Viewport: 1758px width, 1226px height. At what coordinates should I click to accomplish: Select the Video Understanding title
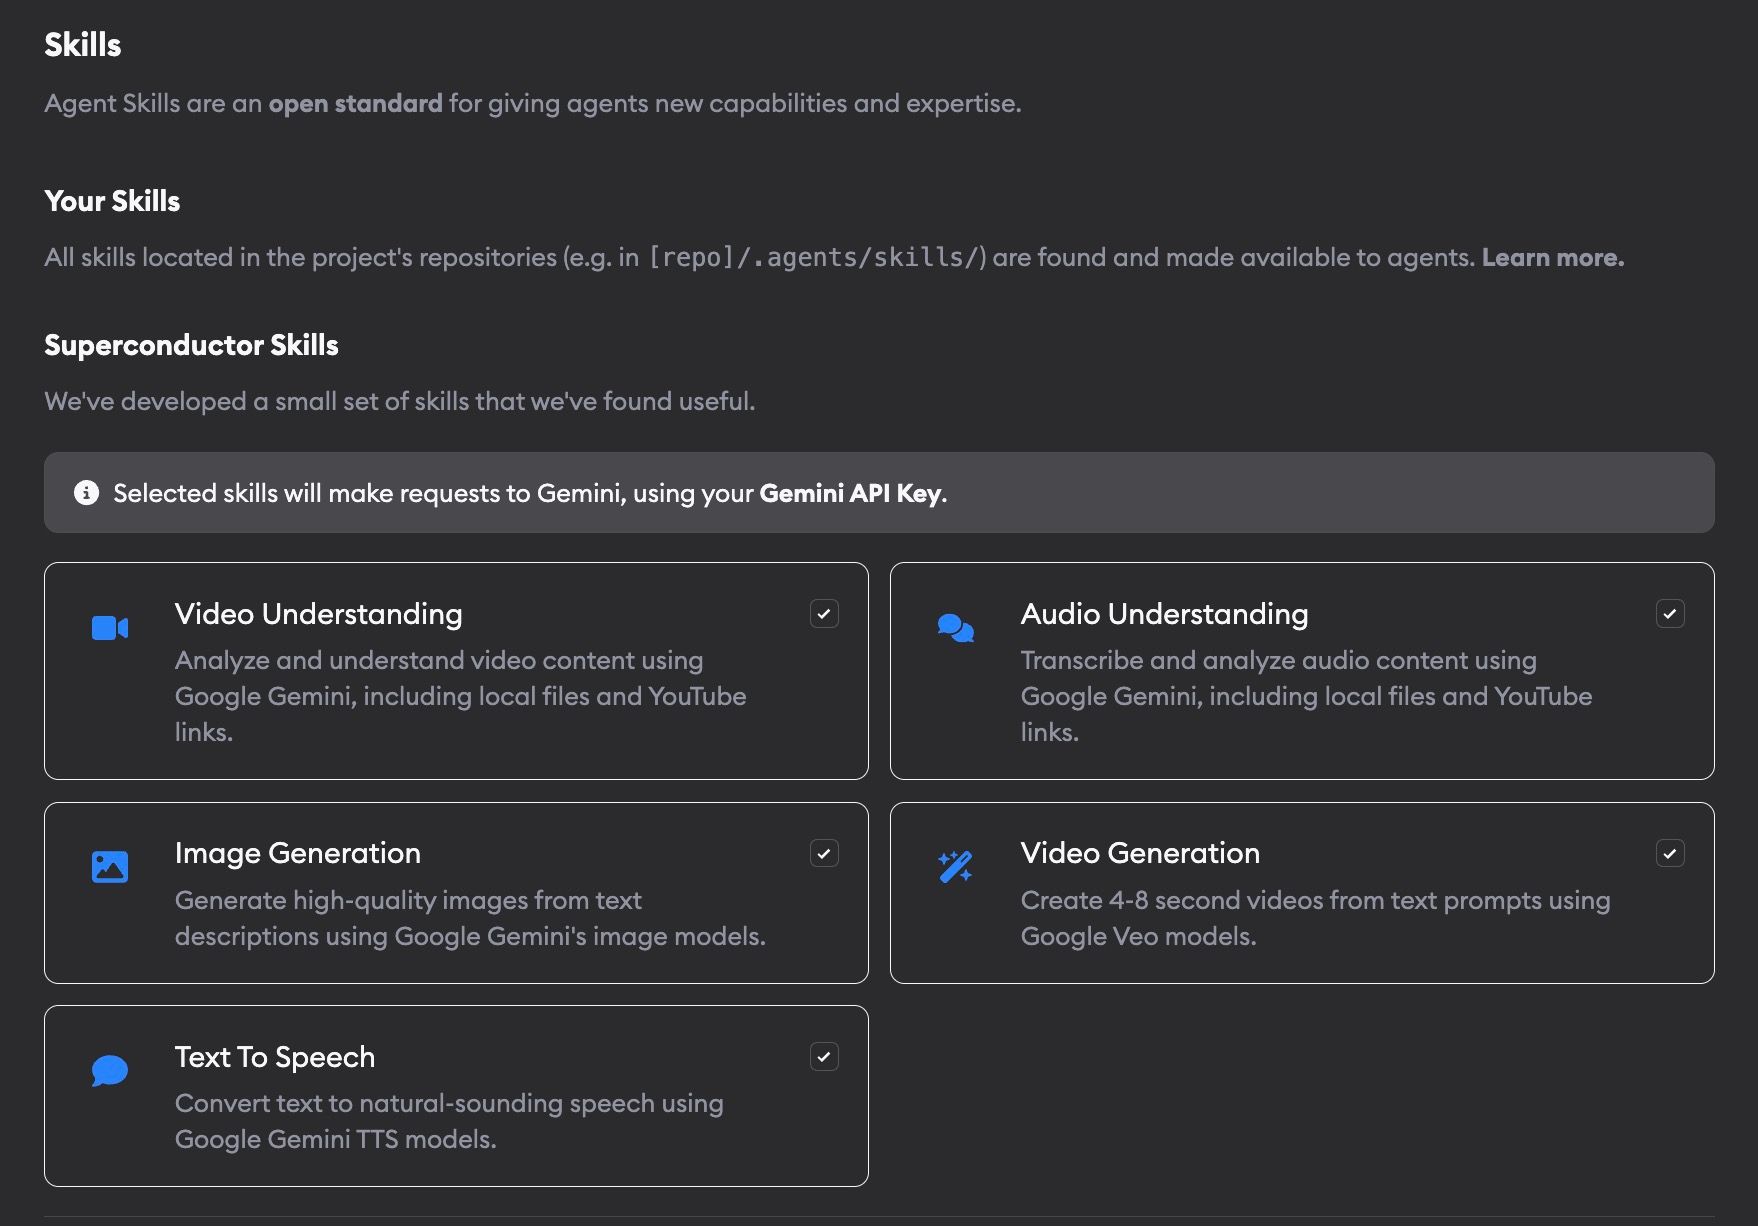pos(318,614)
